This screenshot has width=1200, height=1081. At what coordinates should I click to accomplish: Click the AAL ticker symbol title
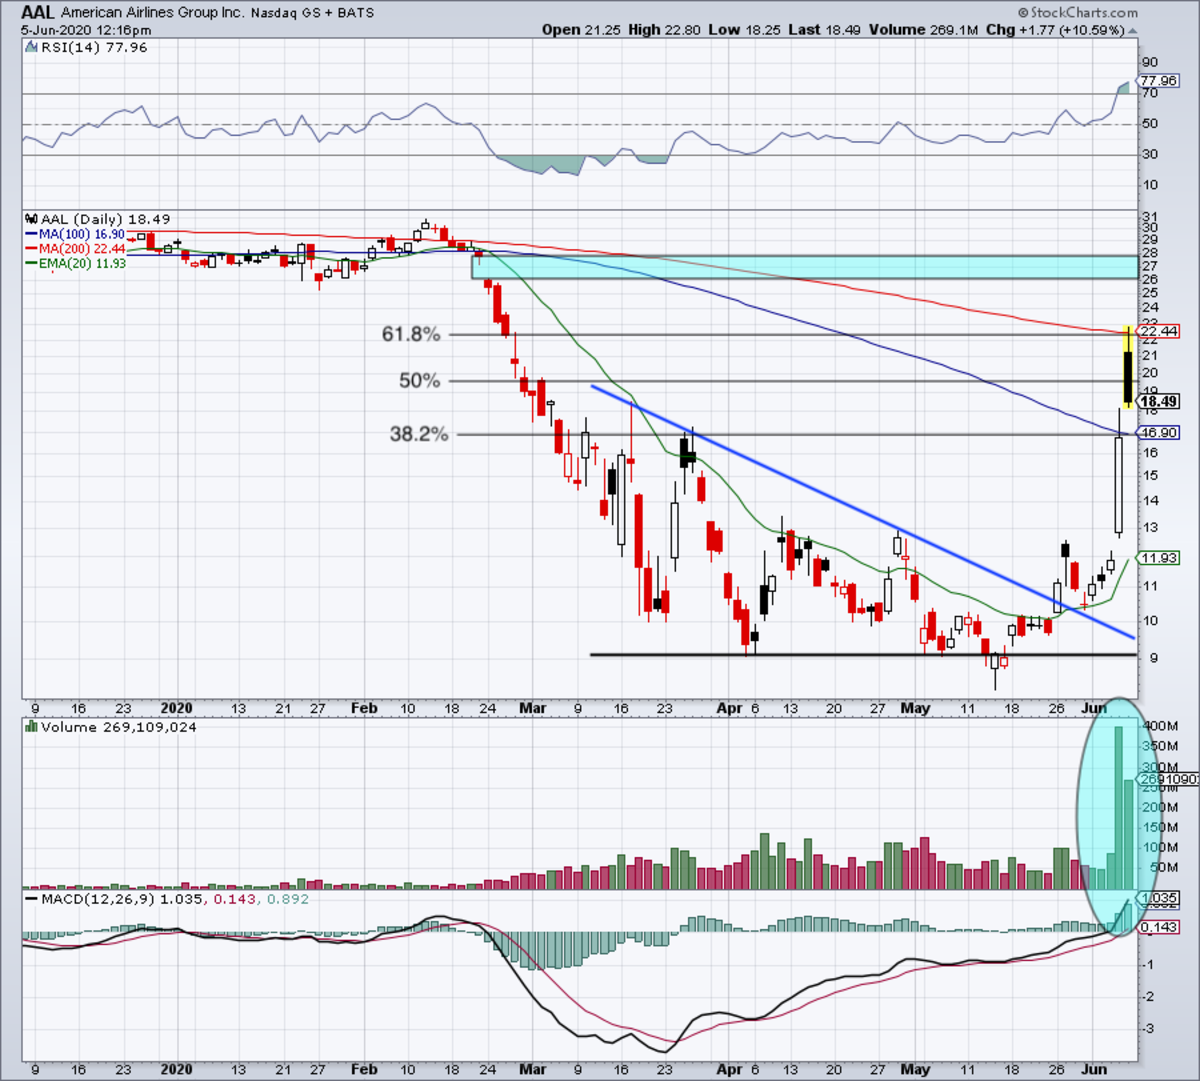(38, 13)
